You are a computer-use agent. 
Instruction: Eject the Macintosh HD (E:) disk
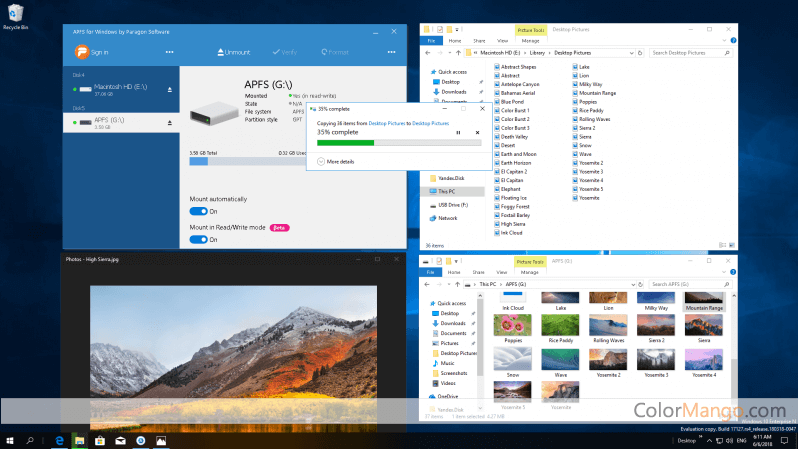pyautogui.click(x=172, y=89)
